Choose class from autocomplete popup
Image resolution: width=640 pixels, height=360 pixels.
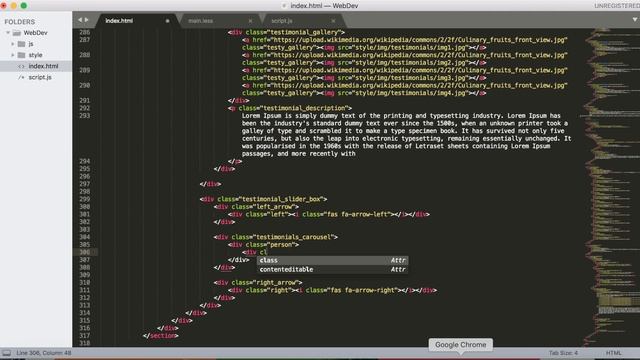333,260
